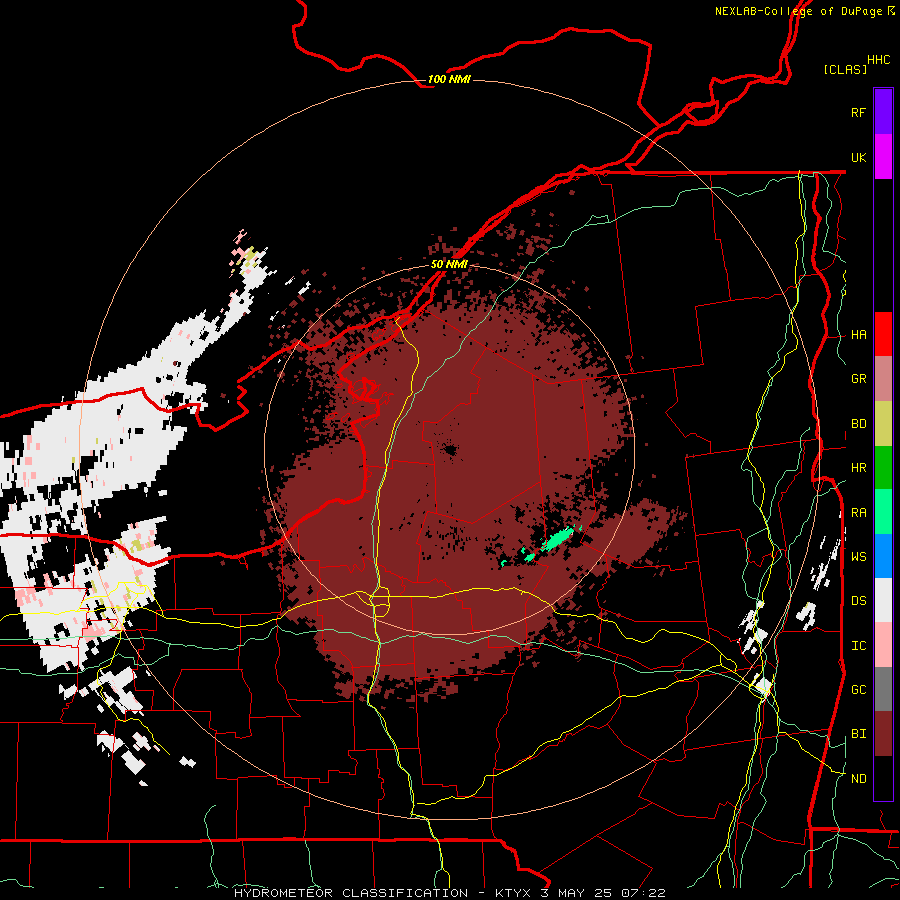
Task: Click the radar site center dot cluster
Action: click(x=450, y=450)
